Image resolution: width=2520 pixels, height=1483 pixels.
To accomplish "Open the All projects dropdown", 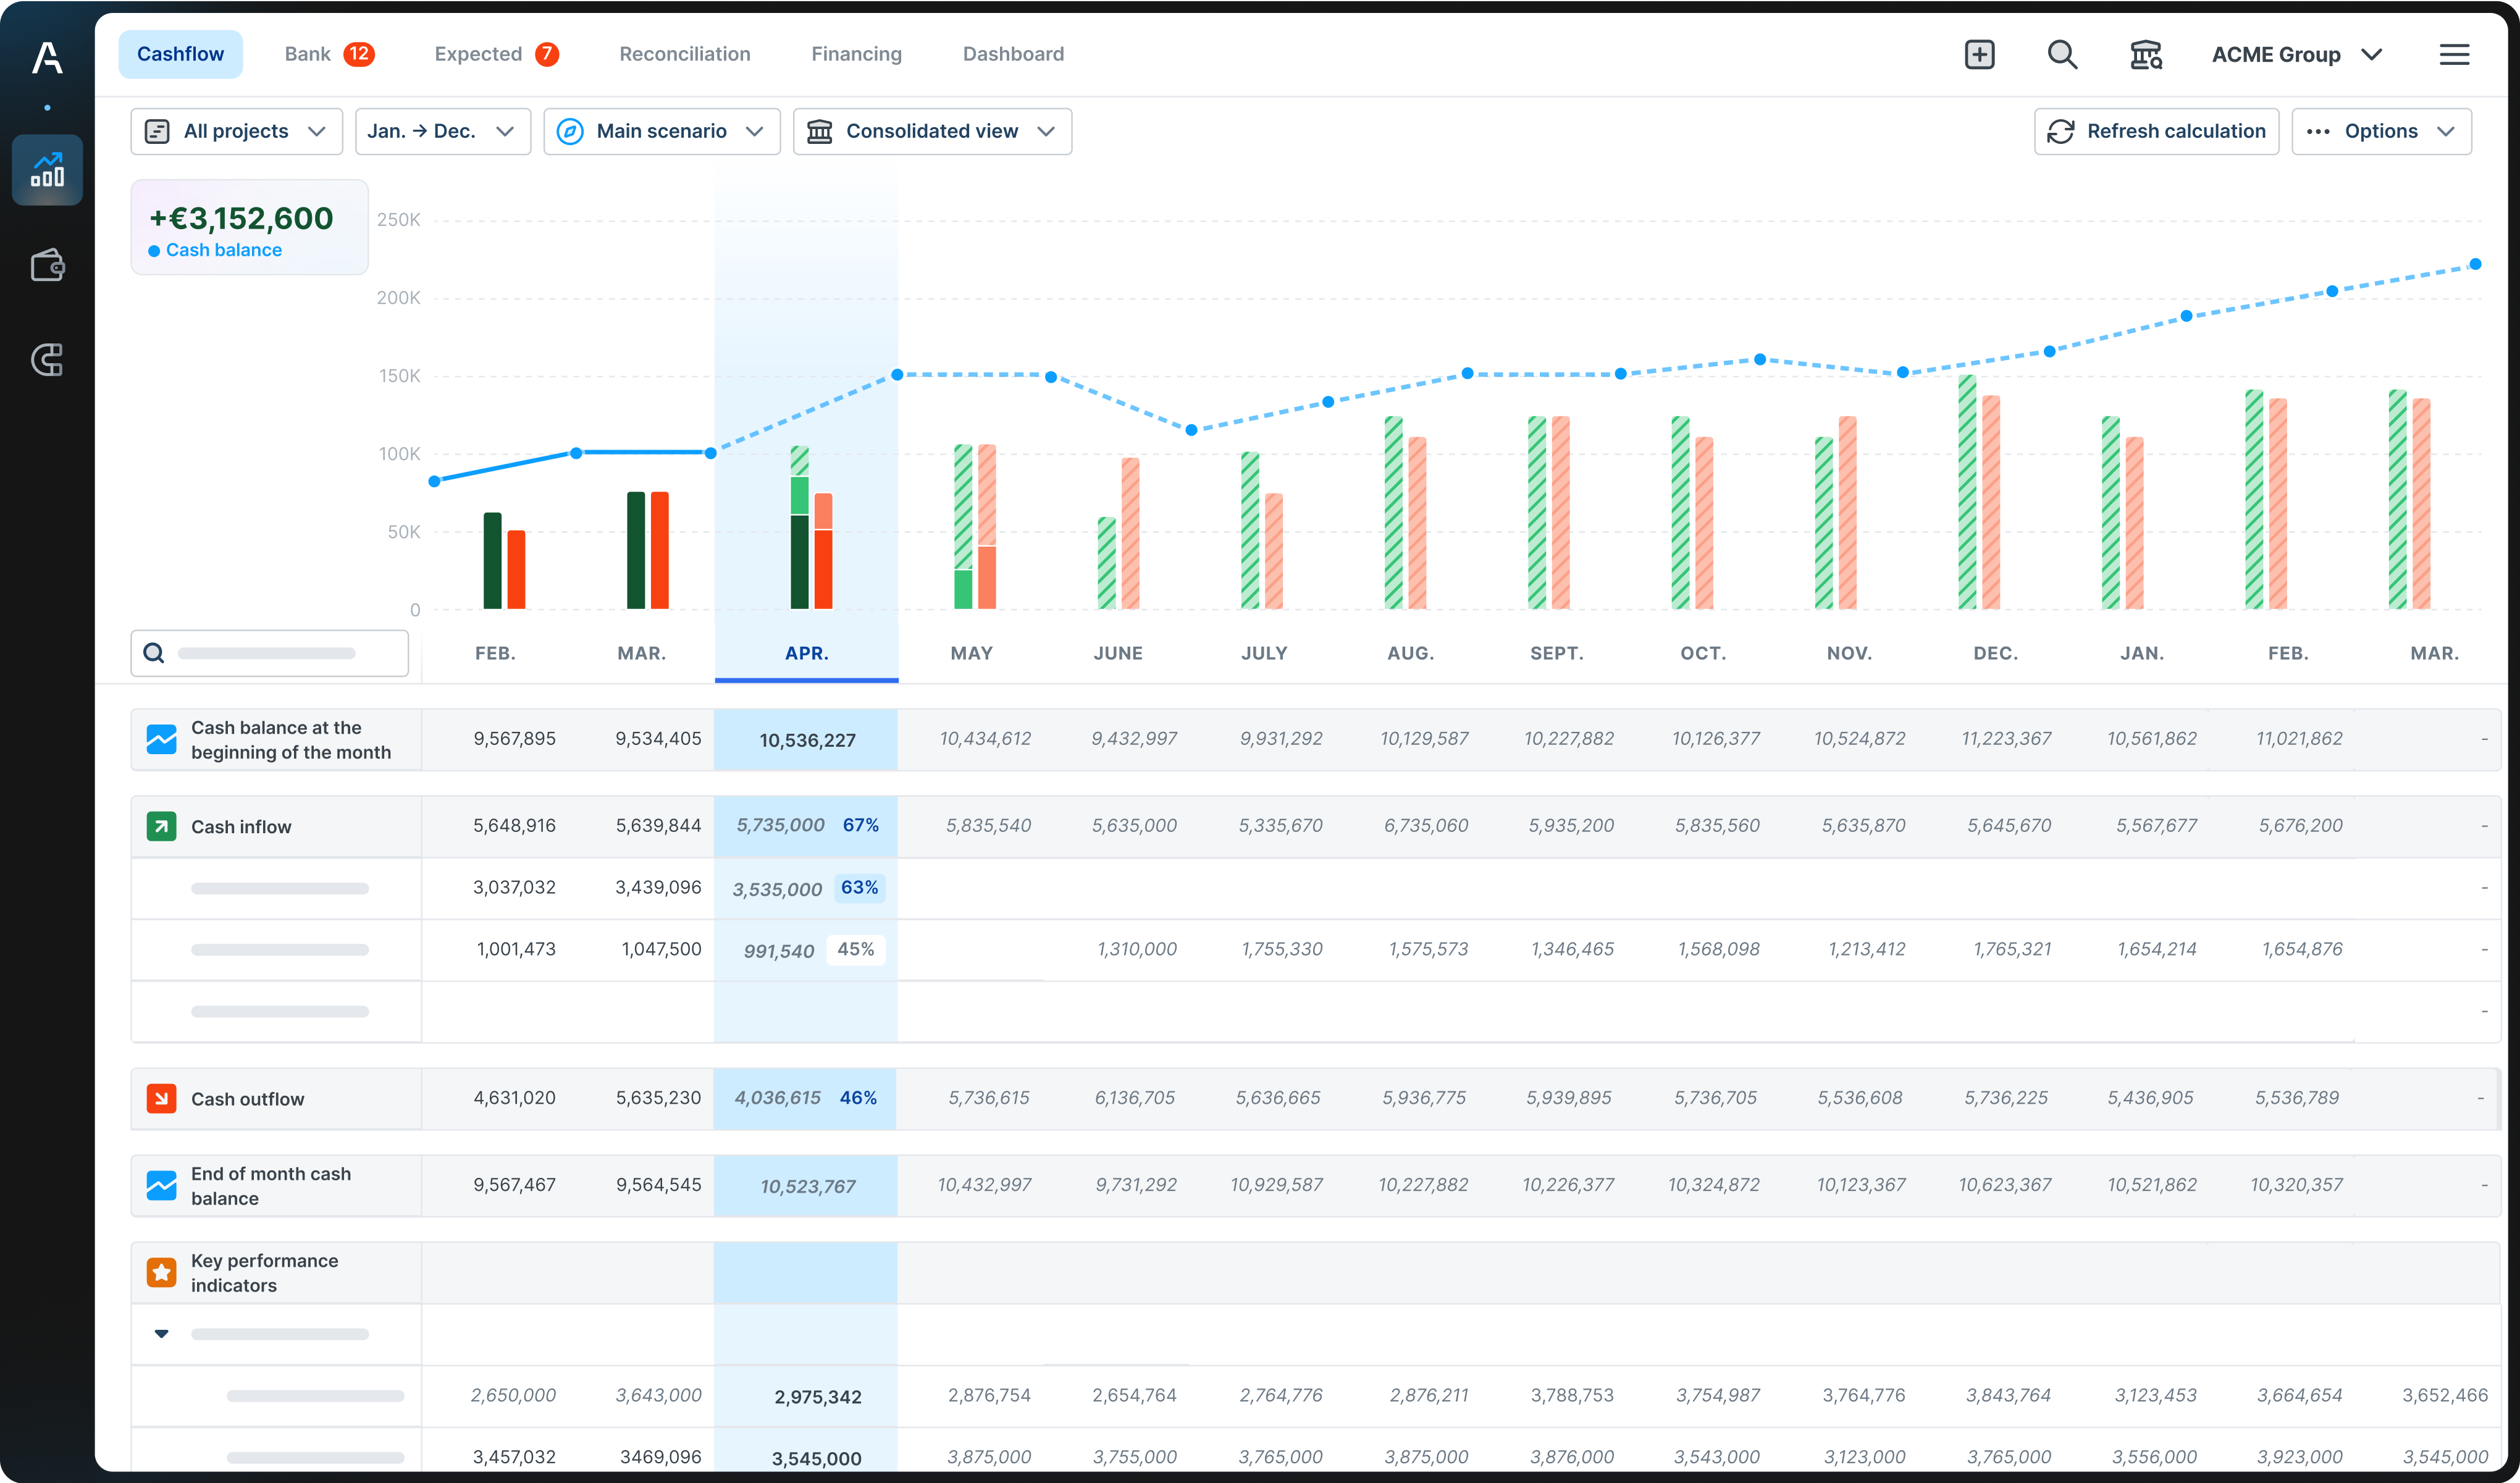I will pyautogui.click(x=236, y=131).
